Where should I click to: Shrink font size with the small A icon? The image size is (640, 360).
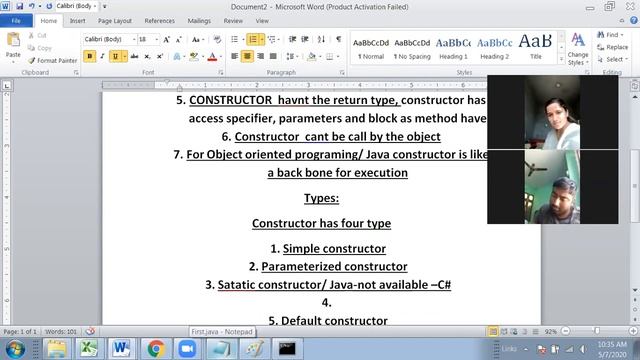tap(178, 40)
